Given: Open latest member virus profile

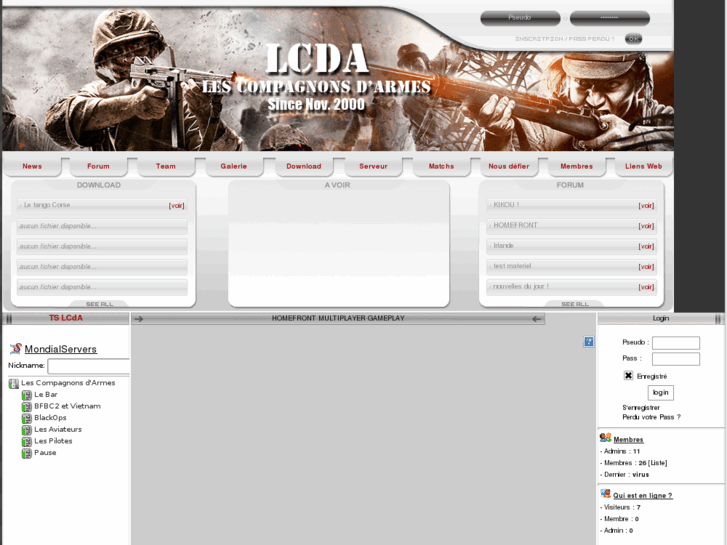Looking at the screenshot, I should coord(641,474).
